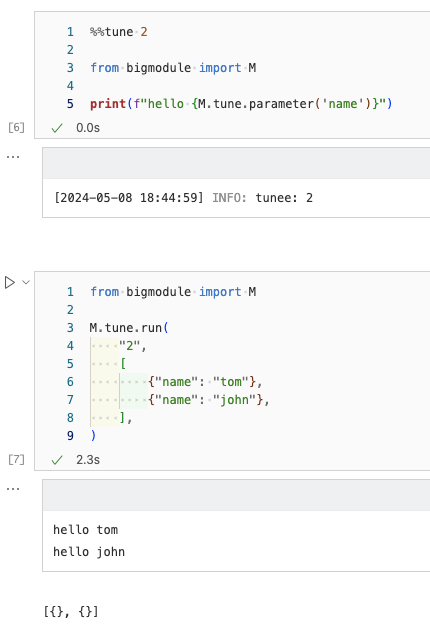Click line number 9 in the second cell
430x632 pixels.
pyautogui.click(x=70, y=436)
